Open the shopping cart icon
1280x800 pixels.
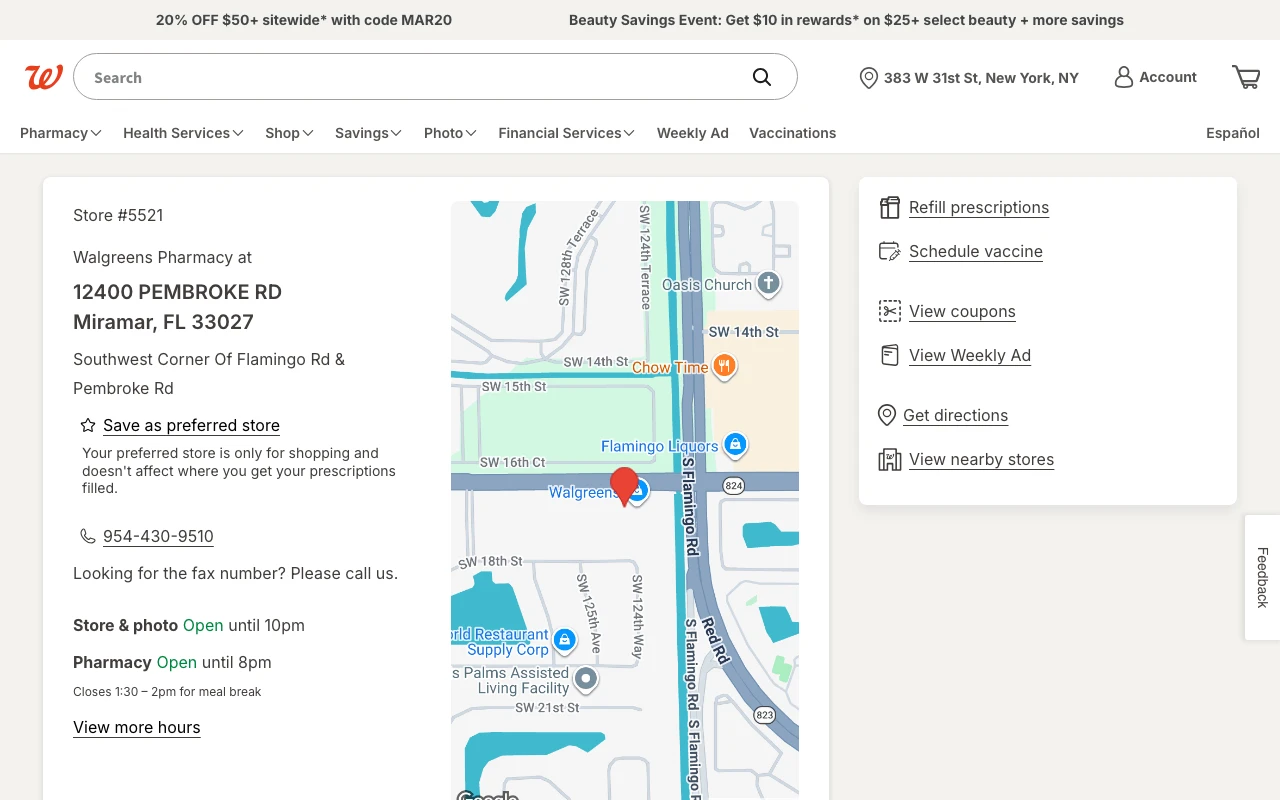1246,77
